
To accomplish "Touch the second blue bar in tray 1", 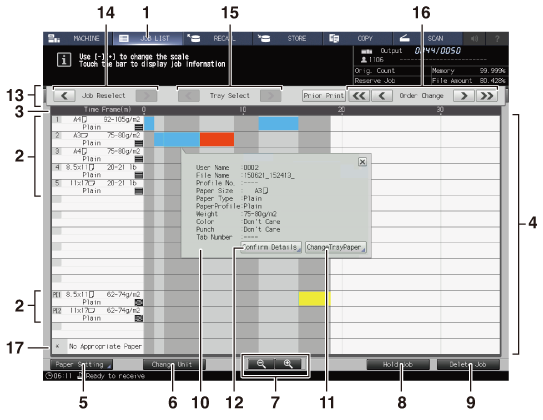I will [278, 124].
